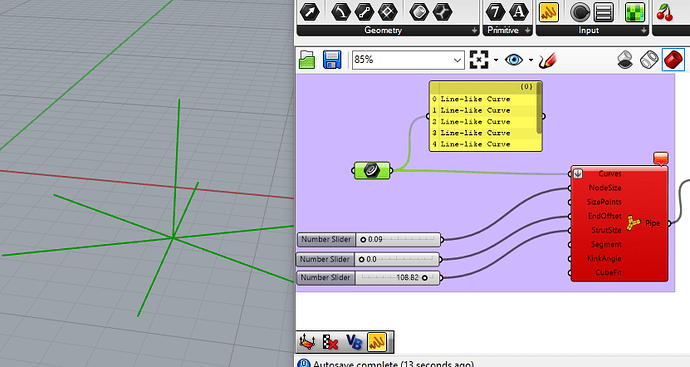
Task: Click the VB script icon in bottom toolbar
Action: [x=353, y=342]
